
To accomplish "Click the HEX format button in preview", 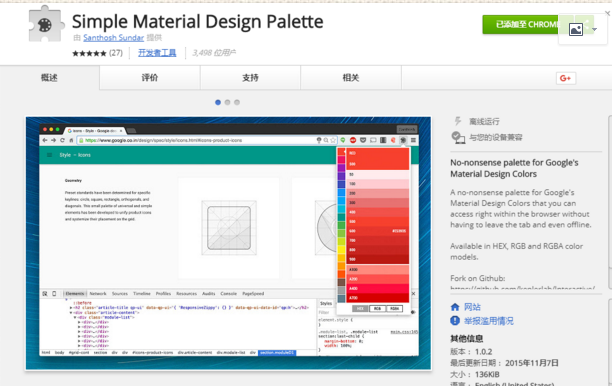I will click(360, 309).
